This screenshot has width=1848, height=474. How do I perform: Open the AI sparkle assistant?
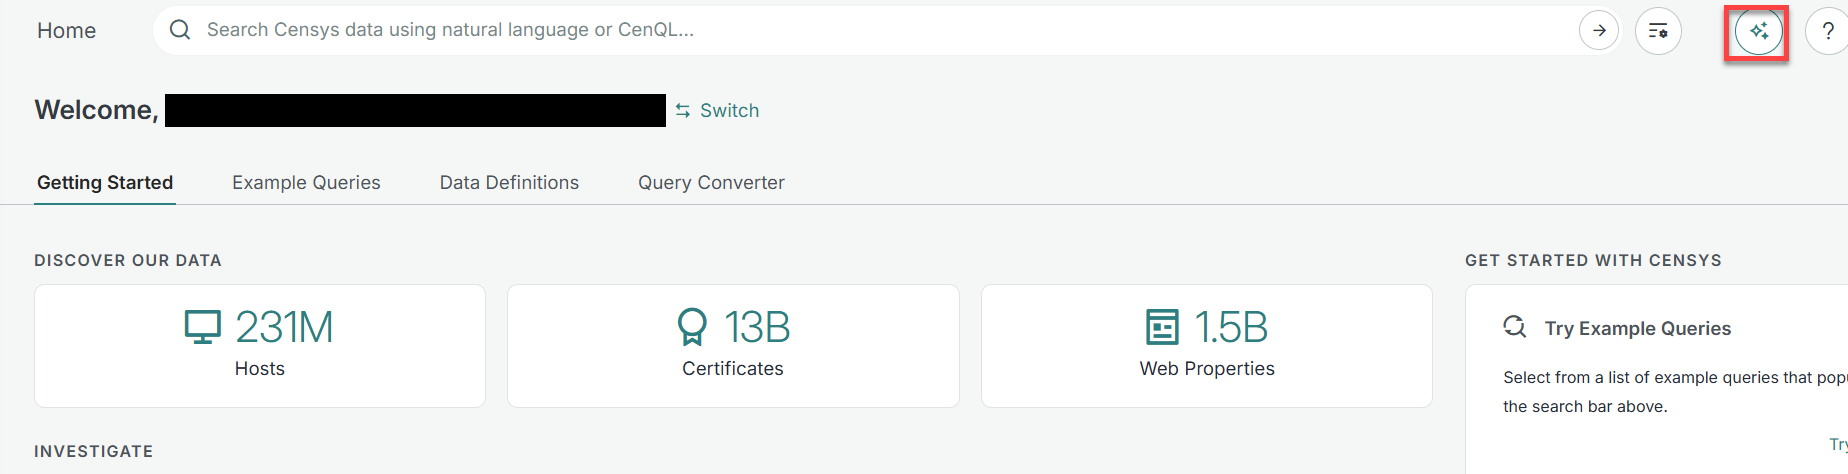click(x=1758, y=31)
